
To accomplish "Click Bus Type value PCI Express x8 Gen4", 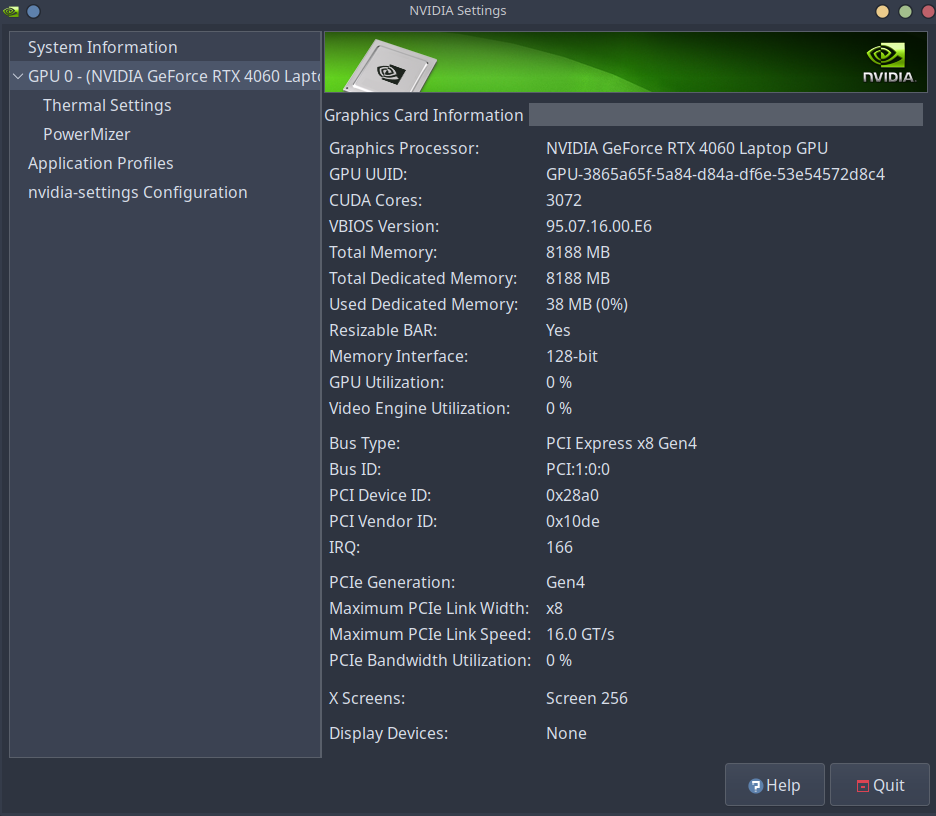I will 621,444.
